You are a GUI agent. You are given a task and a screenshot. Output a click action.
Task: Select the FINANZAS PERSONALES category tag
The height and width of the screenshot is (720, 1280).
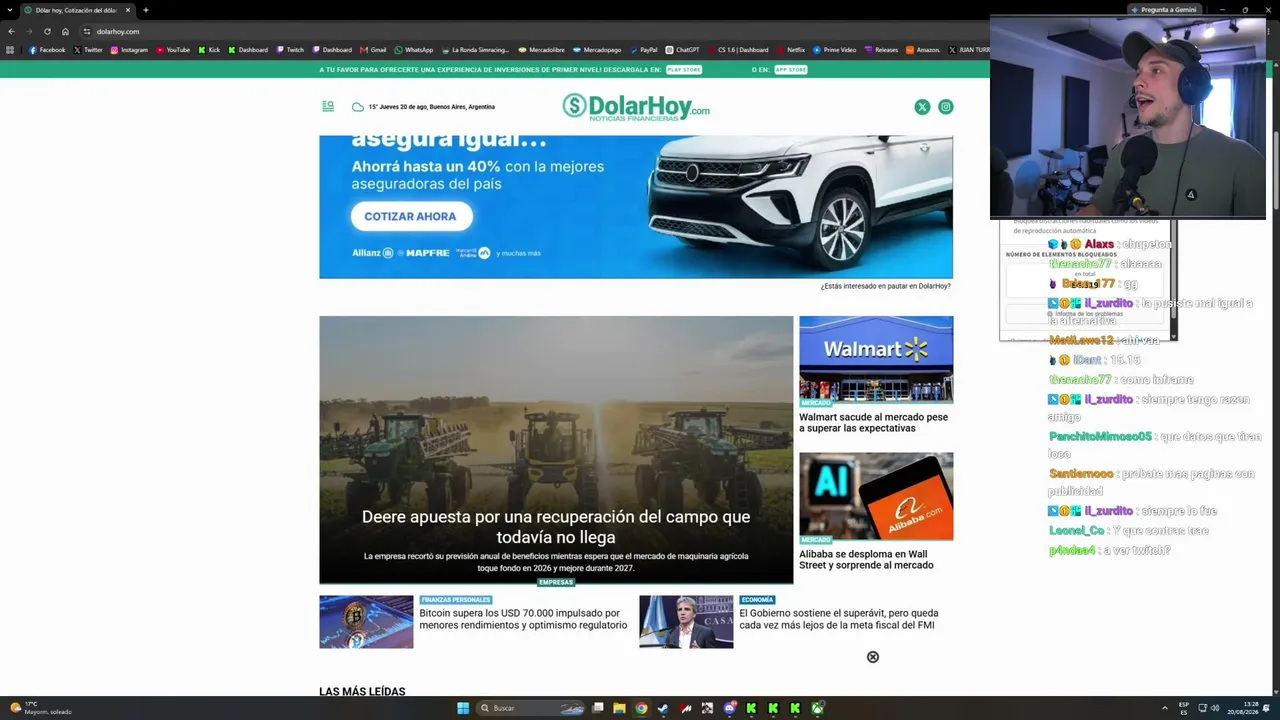click(x=455, y=600)
